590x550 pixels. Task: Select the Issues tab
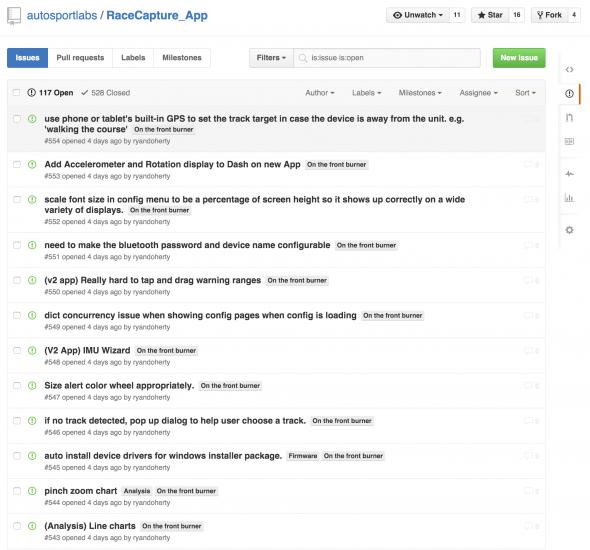click(x=27, y=58)
